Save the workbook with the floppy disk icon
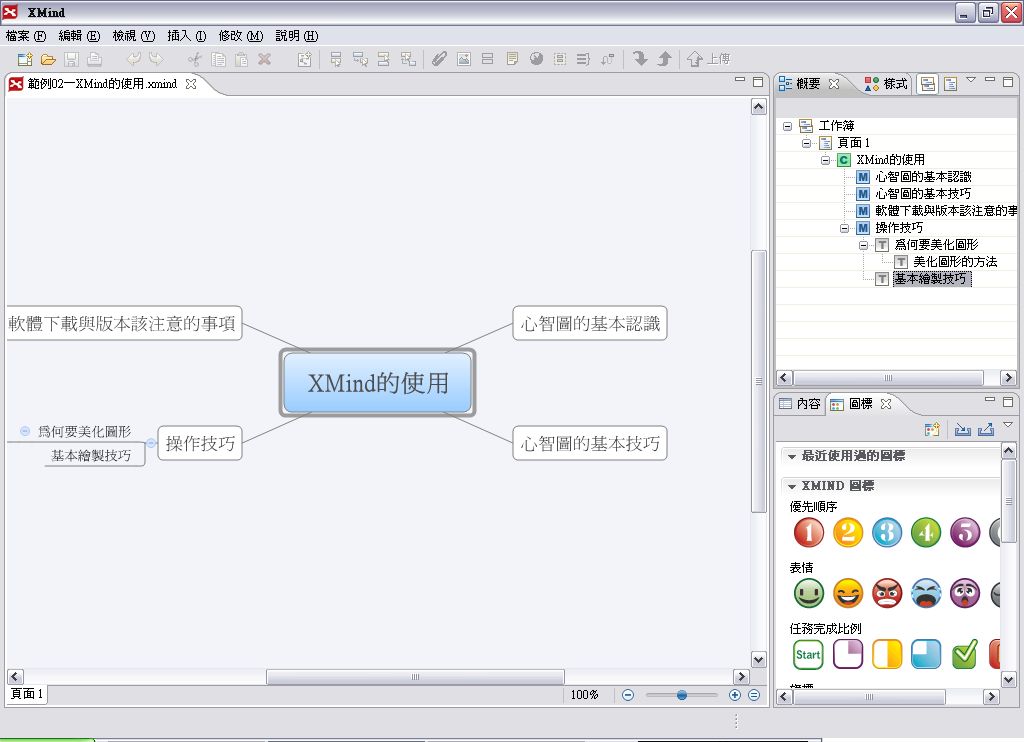Image resolution: width=1024 pixels, height=742 pixels. tap(71, 59)
